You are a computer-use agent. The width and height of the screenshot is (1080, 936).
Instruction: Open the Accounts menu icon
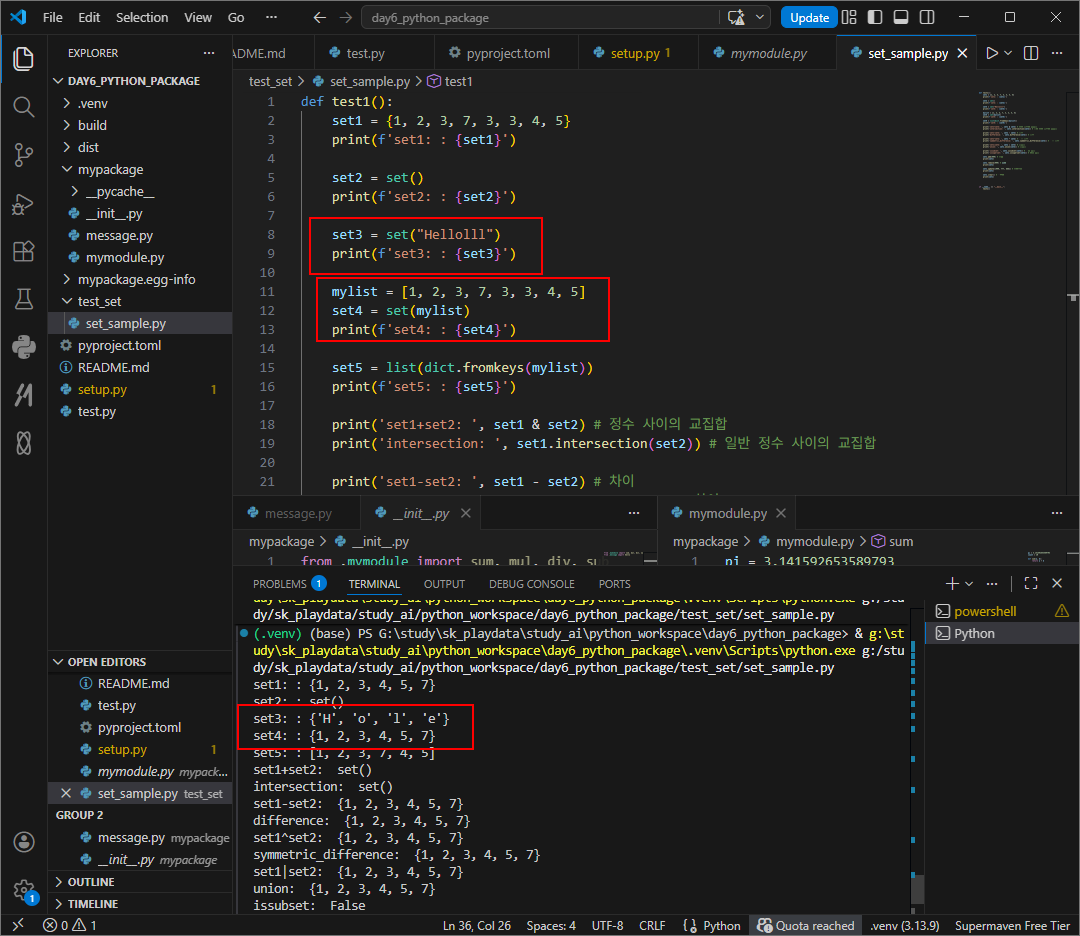coord(23,842)
